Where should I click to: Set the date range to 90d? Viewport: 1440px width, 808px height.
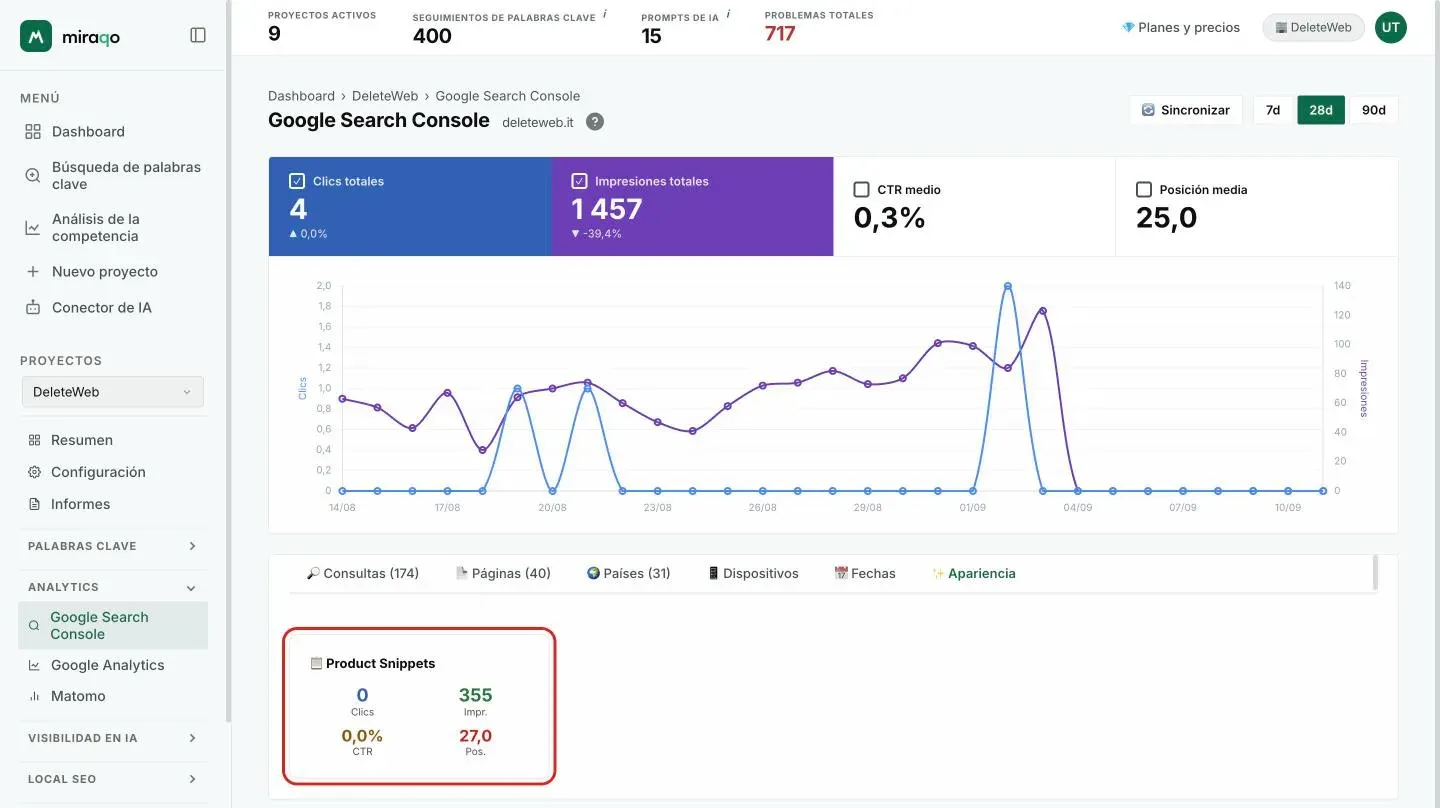click(x=1374, y=110)
